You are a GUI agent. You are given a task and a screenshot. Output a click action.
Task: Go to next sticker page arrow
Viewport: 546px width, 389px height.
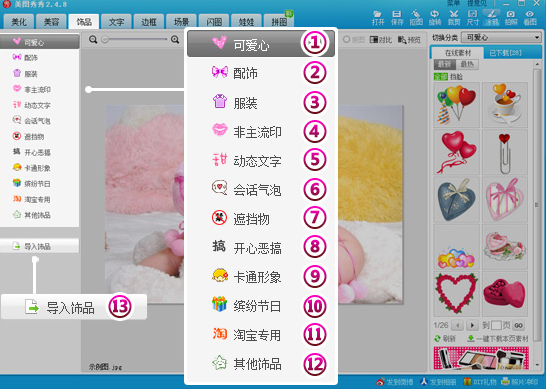coord(472,326)
